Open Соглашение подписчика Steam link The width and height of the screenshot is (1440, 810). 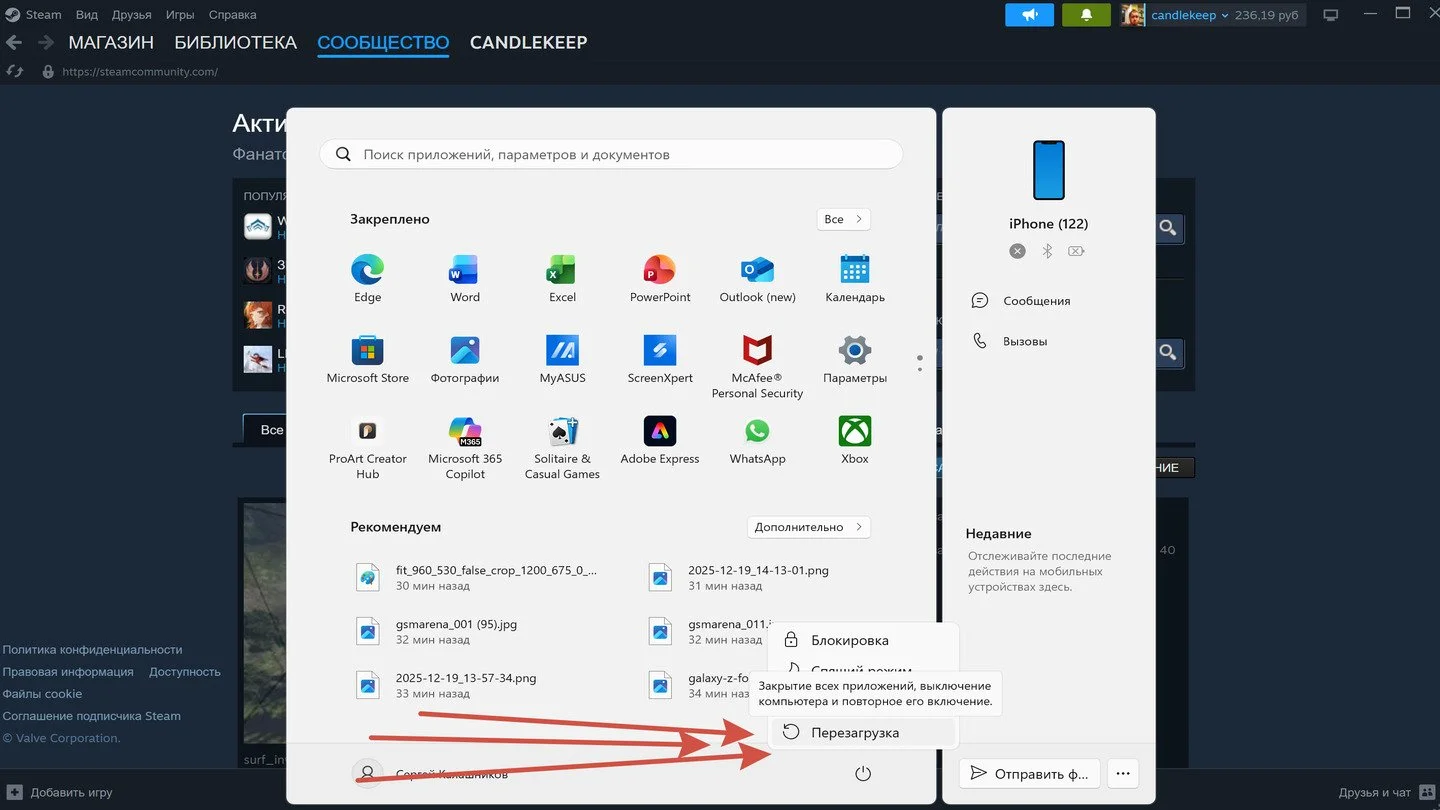[x=92, y=716]
